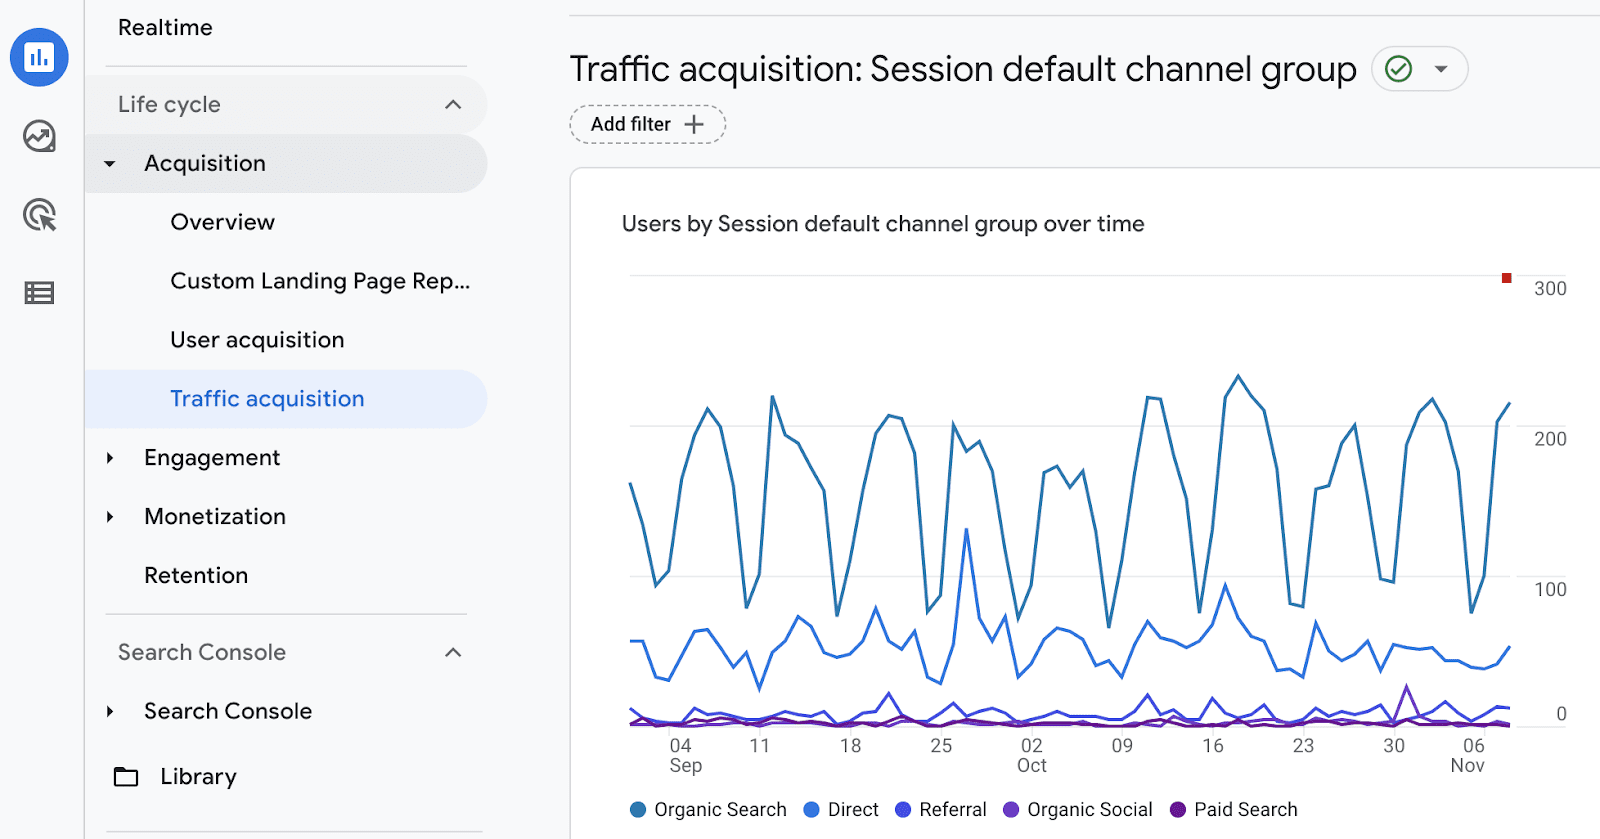This screenshot has height=839, width=1600.
Task: Expand the Engagement menu group
Action: [x=110, y=458]
